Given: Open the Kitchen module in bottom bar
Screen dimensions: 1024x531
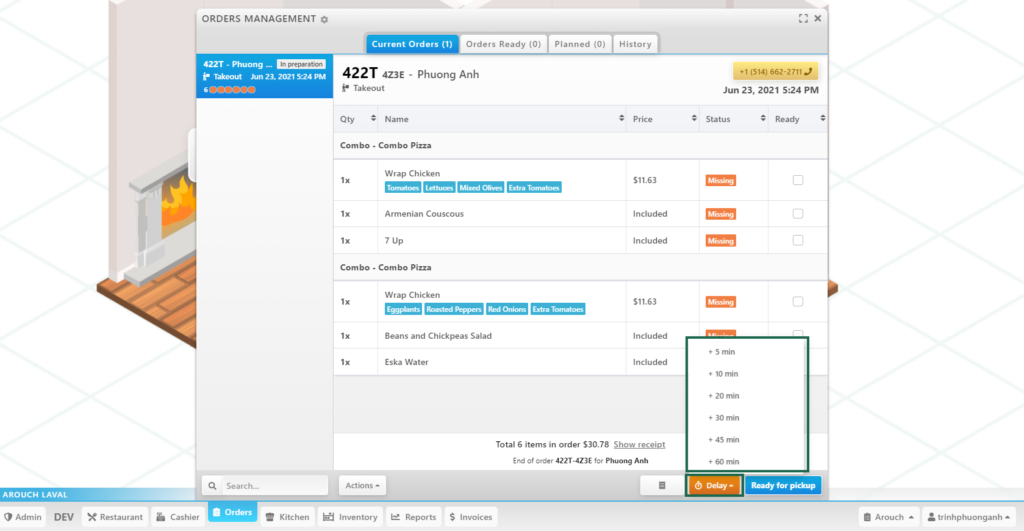Looking at the screenshot, I should [287, 517].
